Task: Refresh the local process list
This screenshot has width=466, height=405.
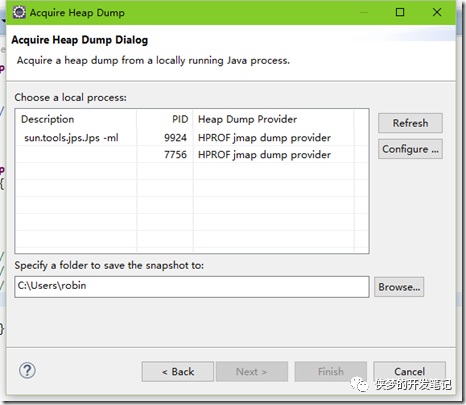Action: [410, 123]
